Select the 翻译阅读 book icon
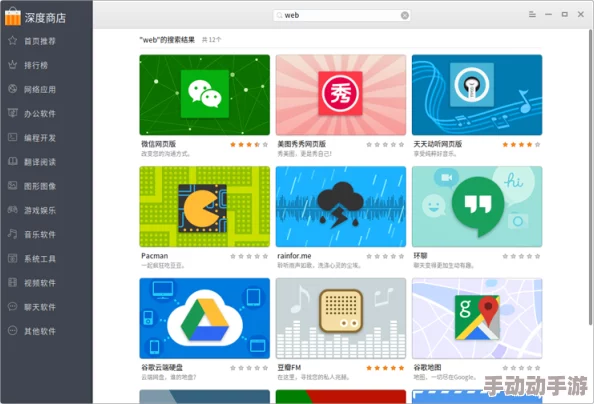Viewport: 594px width, 404px height. click(13, 161)
